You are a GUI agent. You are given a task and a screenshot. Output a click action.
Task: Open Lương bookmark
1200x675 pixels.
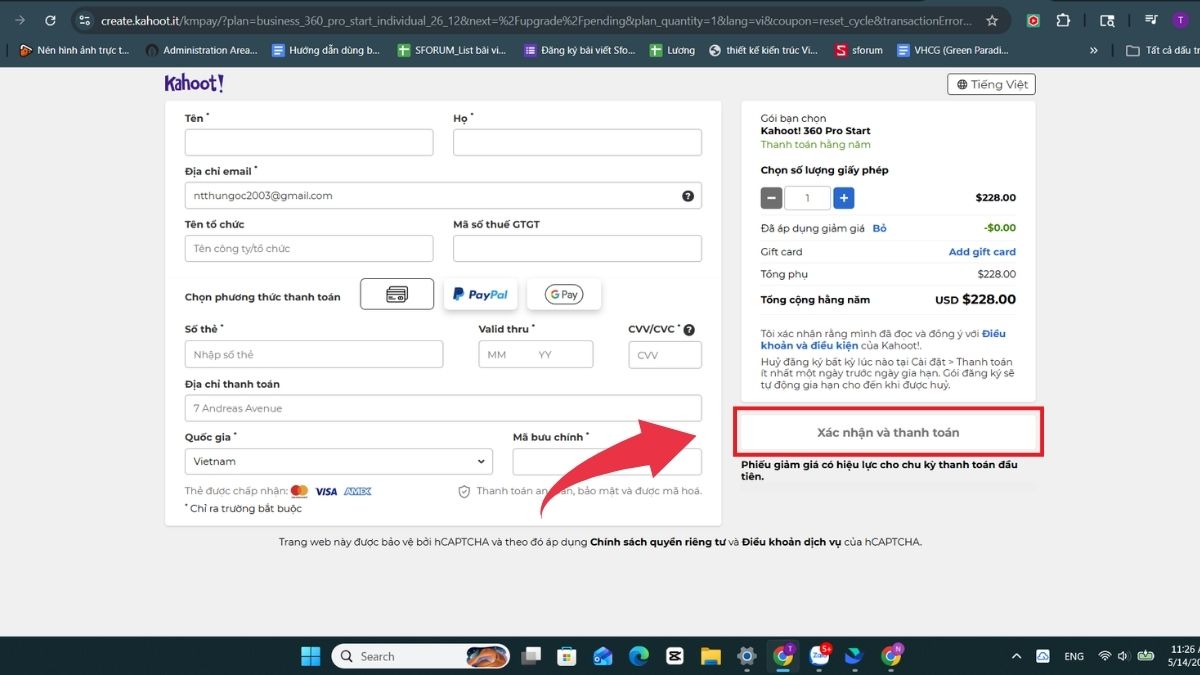(672, 50)
